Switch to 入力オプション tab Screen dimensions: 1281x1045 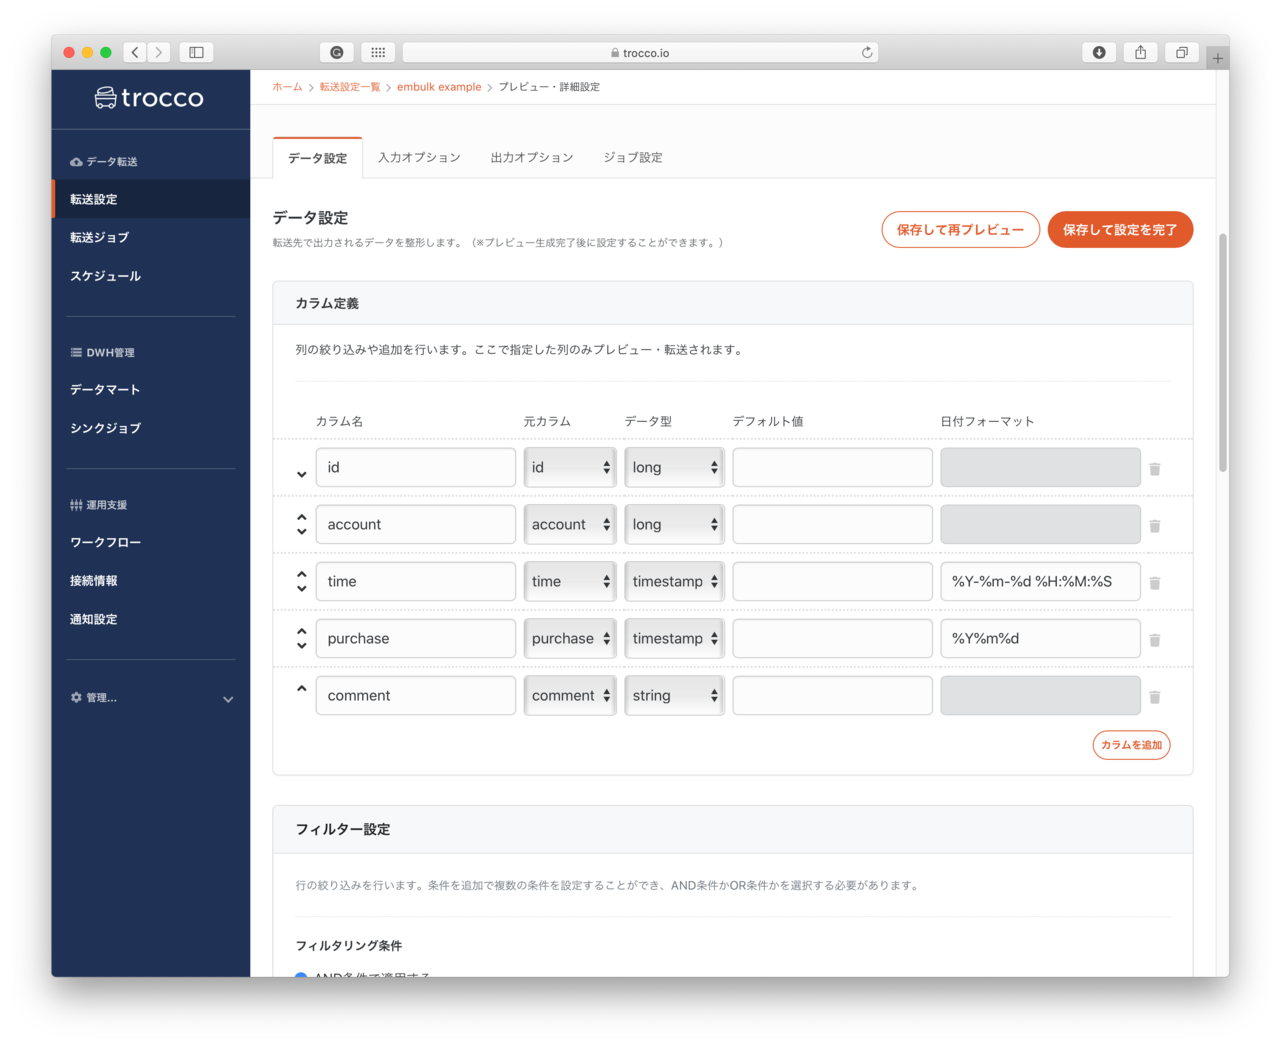click(x=419, y=158)
